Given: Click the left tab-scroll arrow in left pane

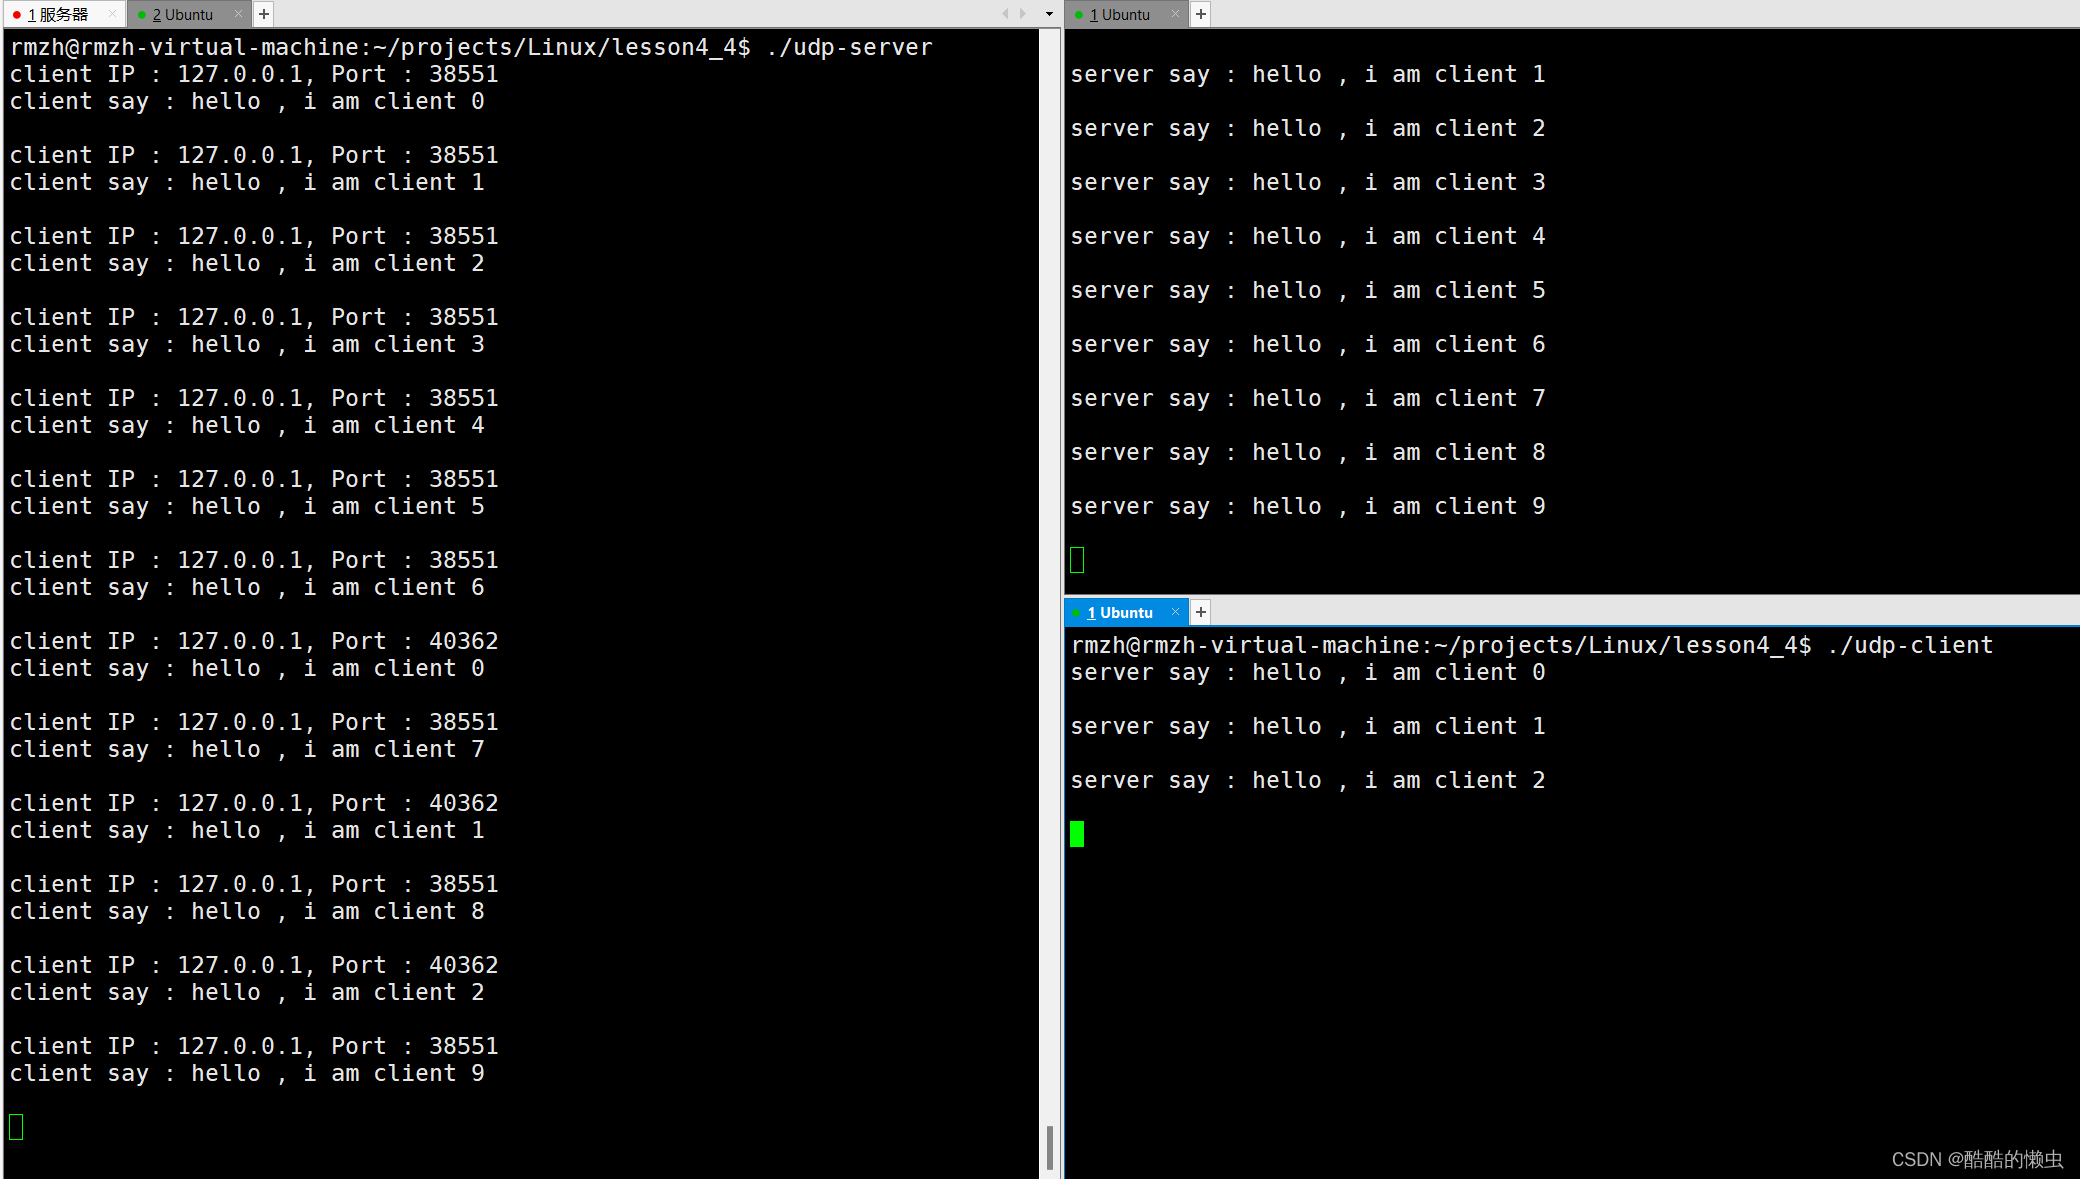Looking at the screenshot, I should (1005, 14).
